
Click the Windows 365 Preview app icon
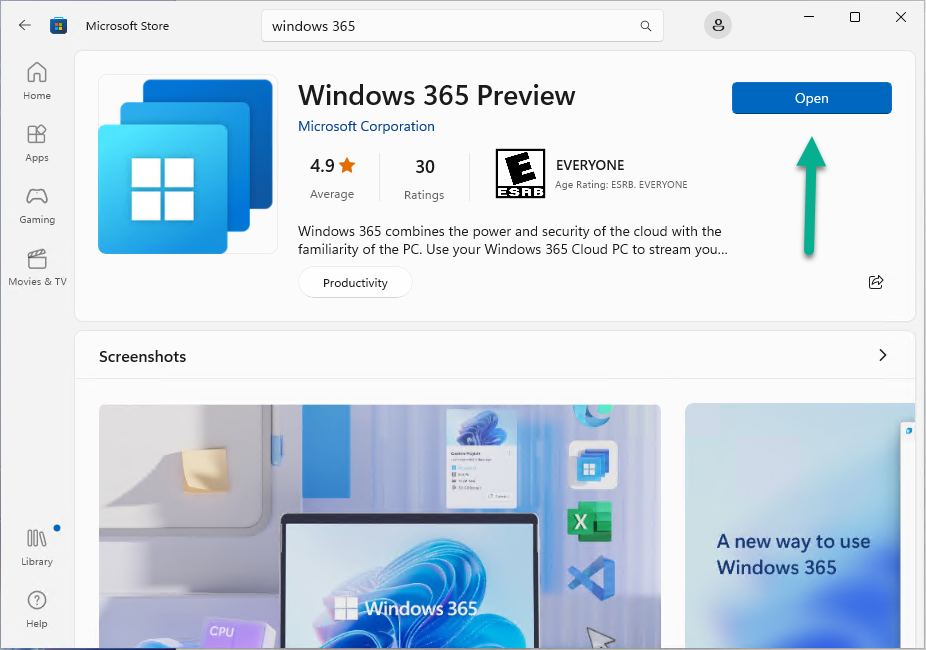click(x=188, y=165)
